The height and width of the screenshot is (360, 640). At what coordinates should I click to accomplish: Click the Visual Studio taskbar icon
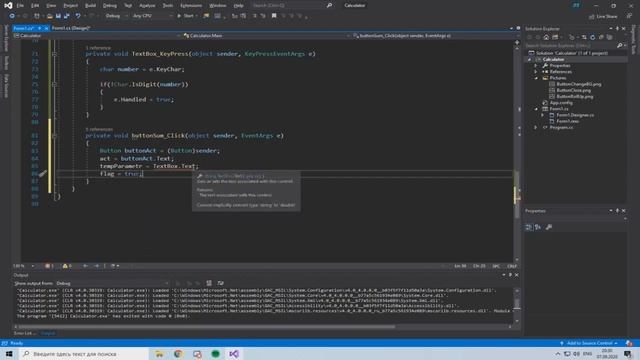(234, 354)
